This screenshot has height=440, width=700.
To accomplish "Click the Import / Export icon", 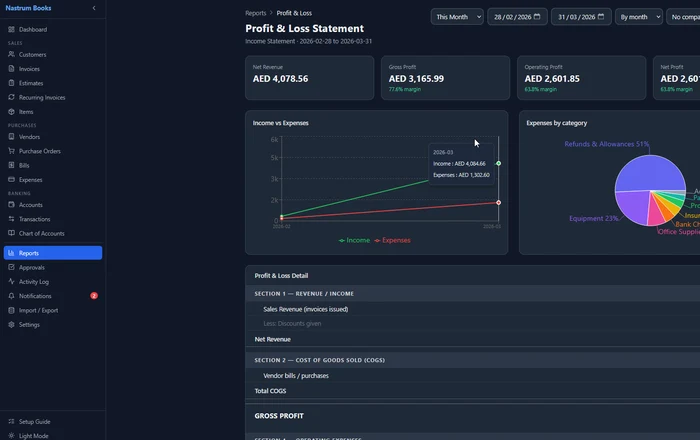I will [11, 310].
